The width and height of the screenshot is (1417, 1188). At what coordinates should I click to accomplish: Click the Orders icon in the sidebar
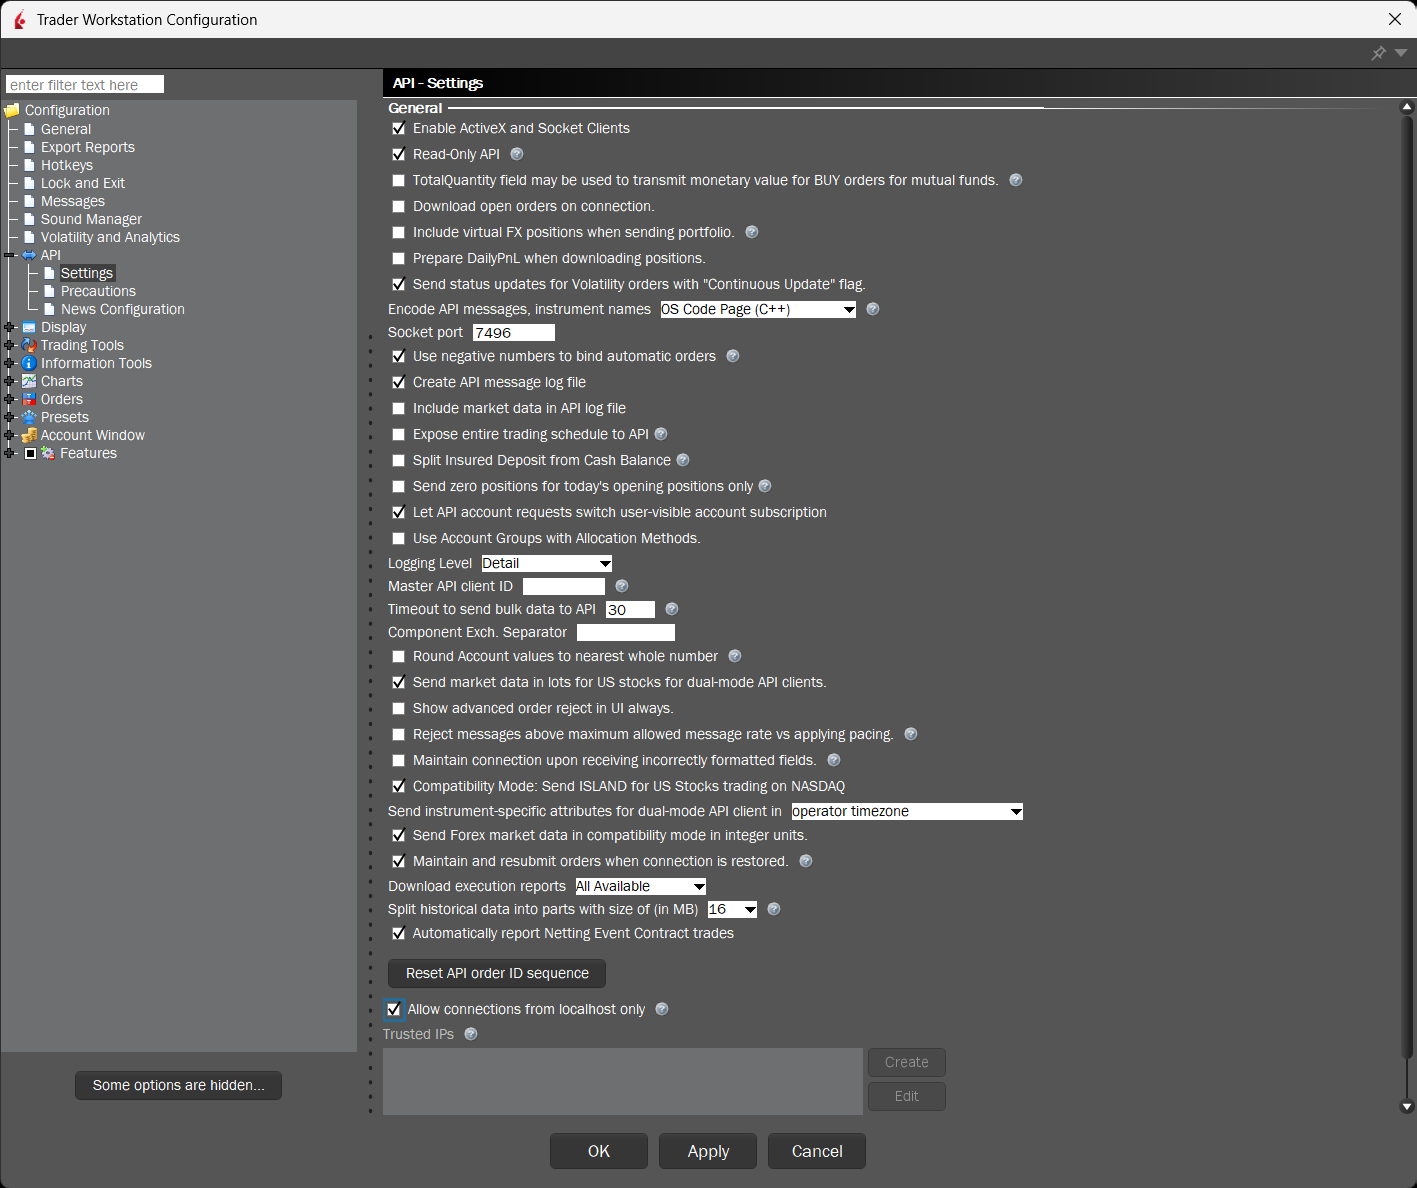29,399
